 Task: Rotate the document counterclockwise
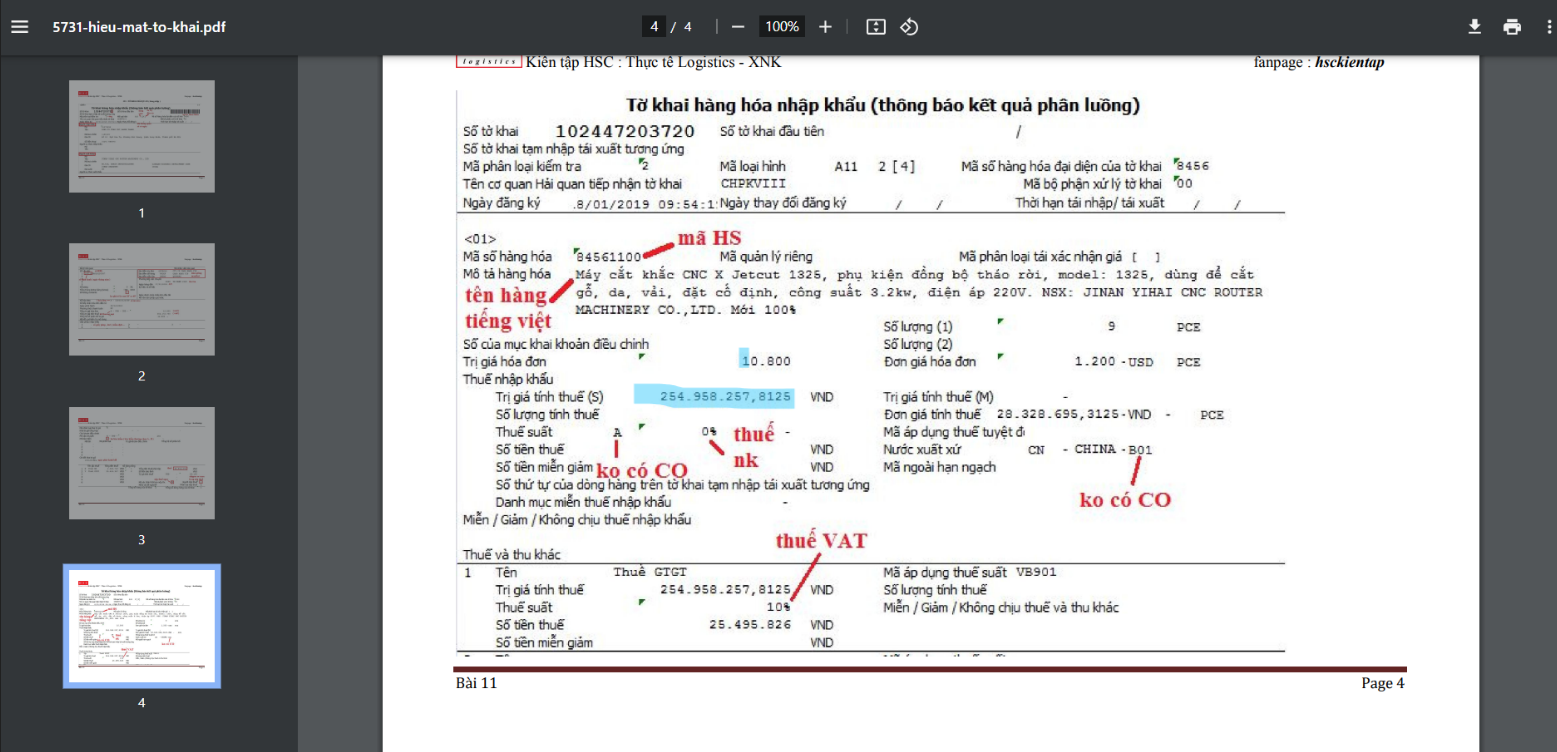(909, 27)
